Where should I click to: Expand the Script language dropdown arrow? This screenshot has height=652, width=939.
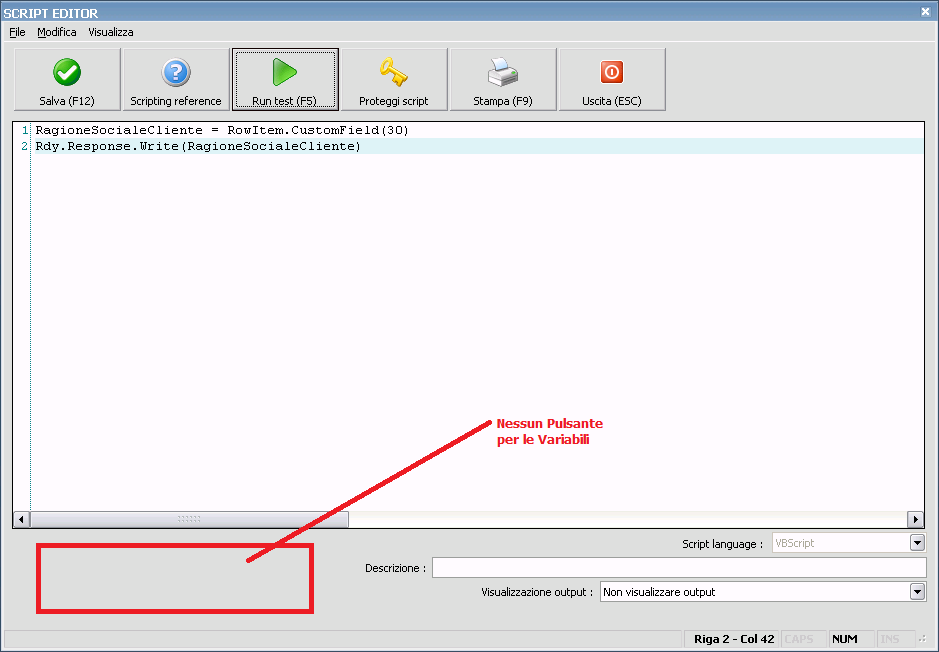917,543
